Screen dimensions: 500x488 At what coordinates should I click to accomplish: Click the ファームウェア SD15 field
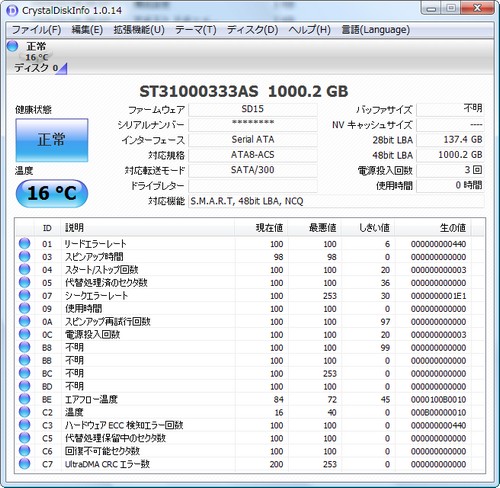coord(253,109)
